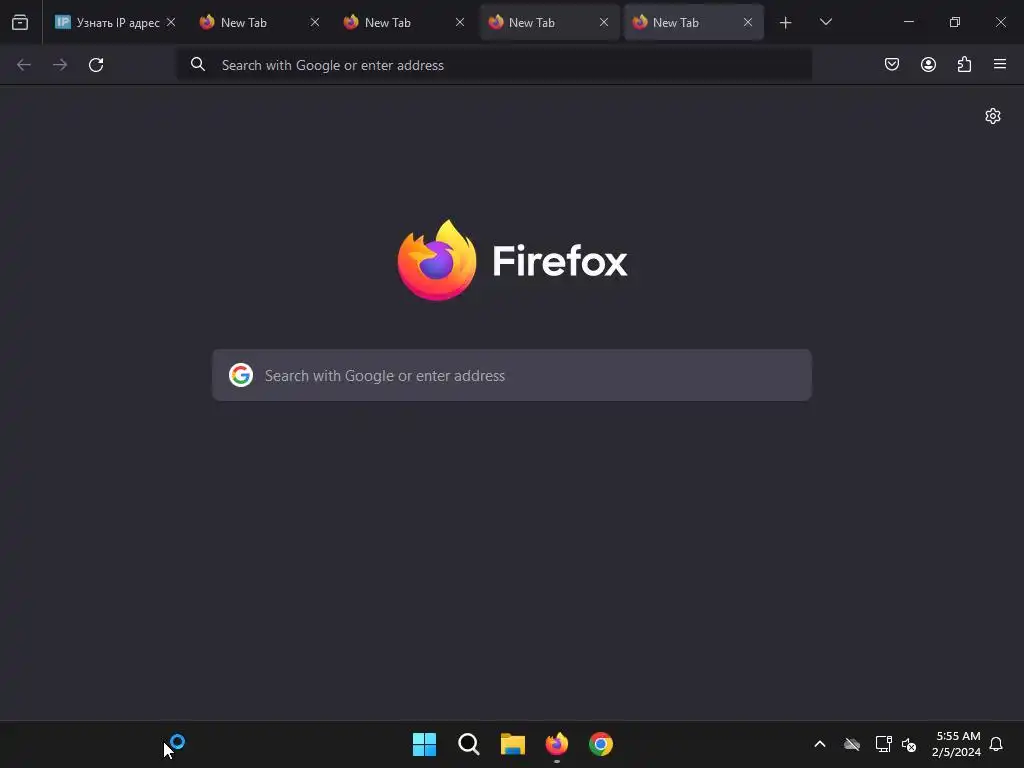
Task: Open the Firefox View icon
Action: tap(20, 22)
